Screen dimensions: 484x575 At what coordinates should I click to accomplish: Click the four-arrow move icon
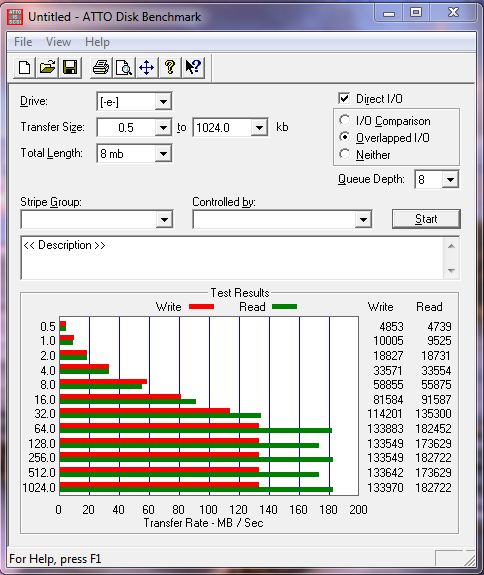(x=146, y=67)
